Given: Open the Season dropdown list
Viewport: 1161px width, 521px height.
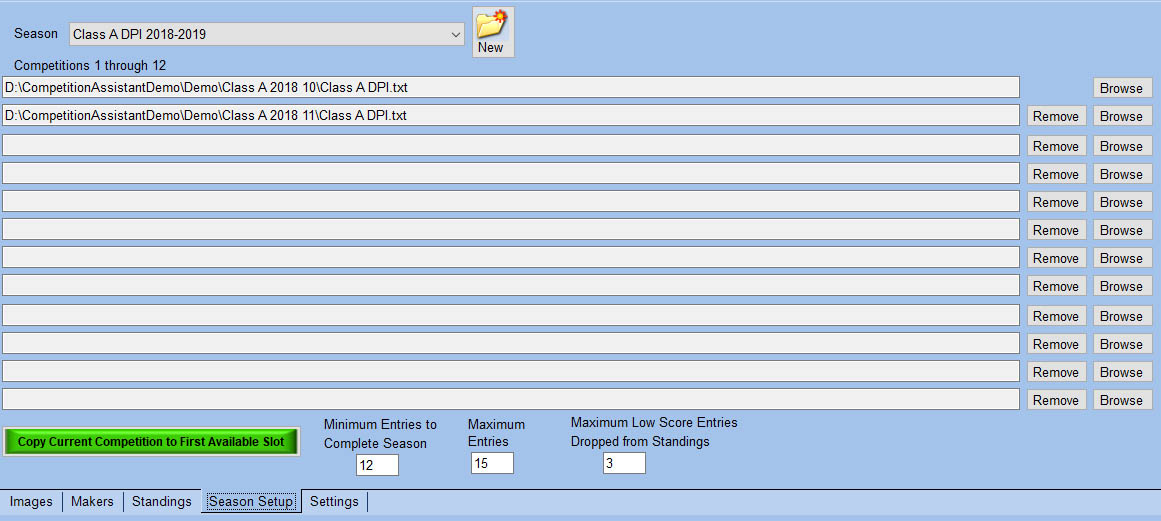Looking at the screenshot, I should point(267,34).
